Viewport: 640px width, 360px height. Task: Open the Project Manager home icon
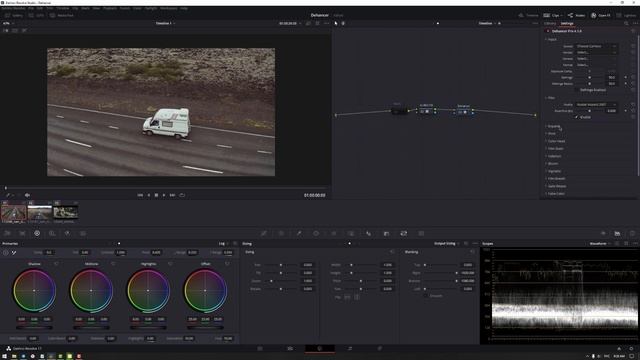[x=619, y=349]
